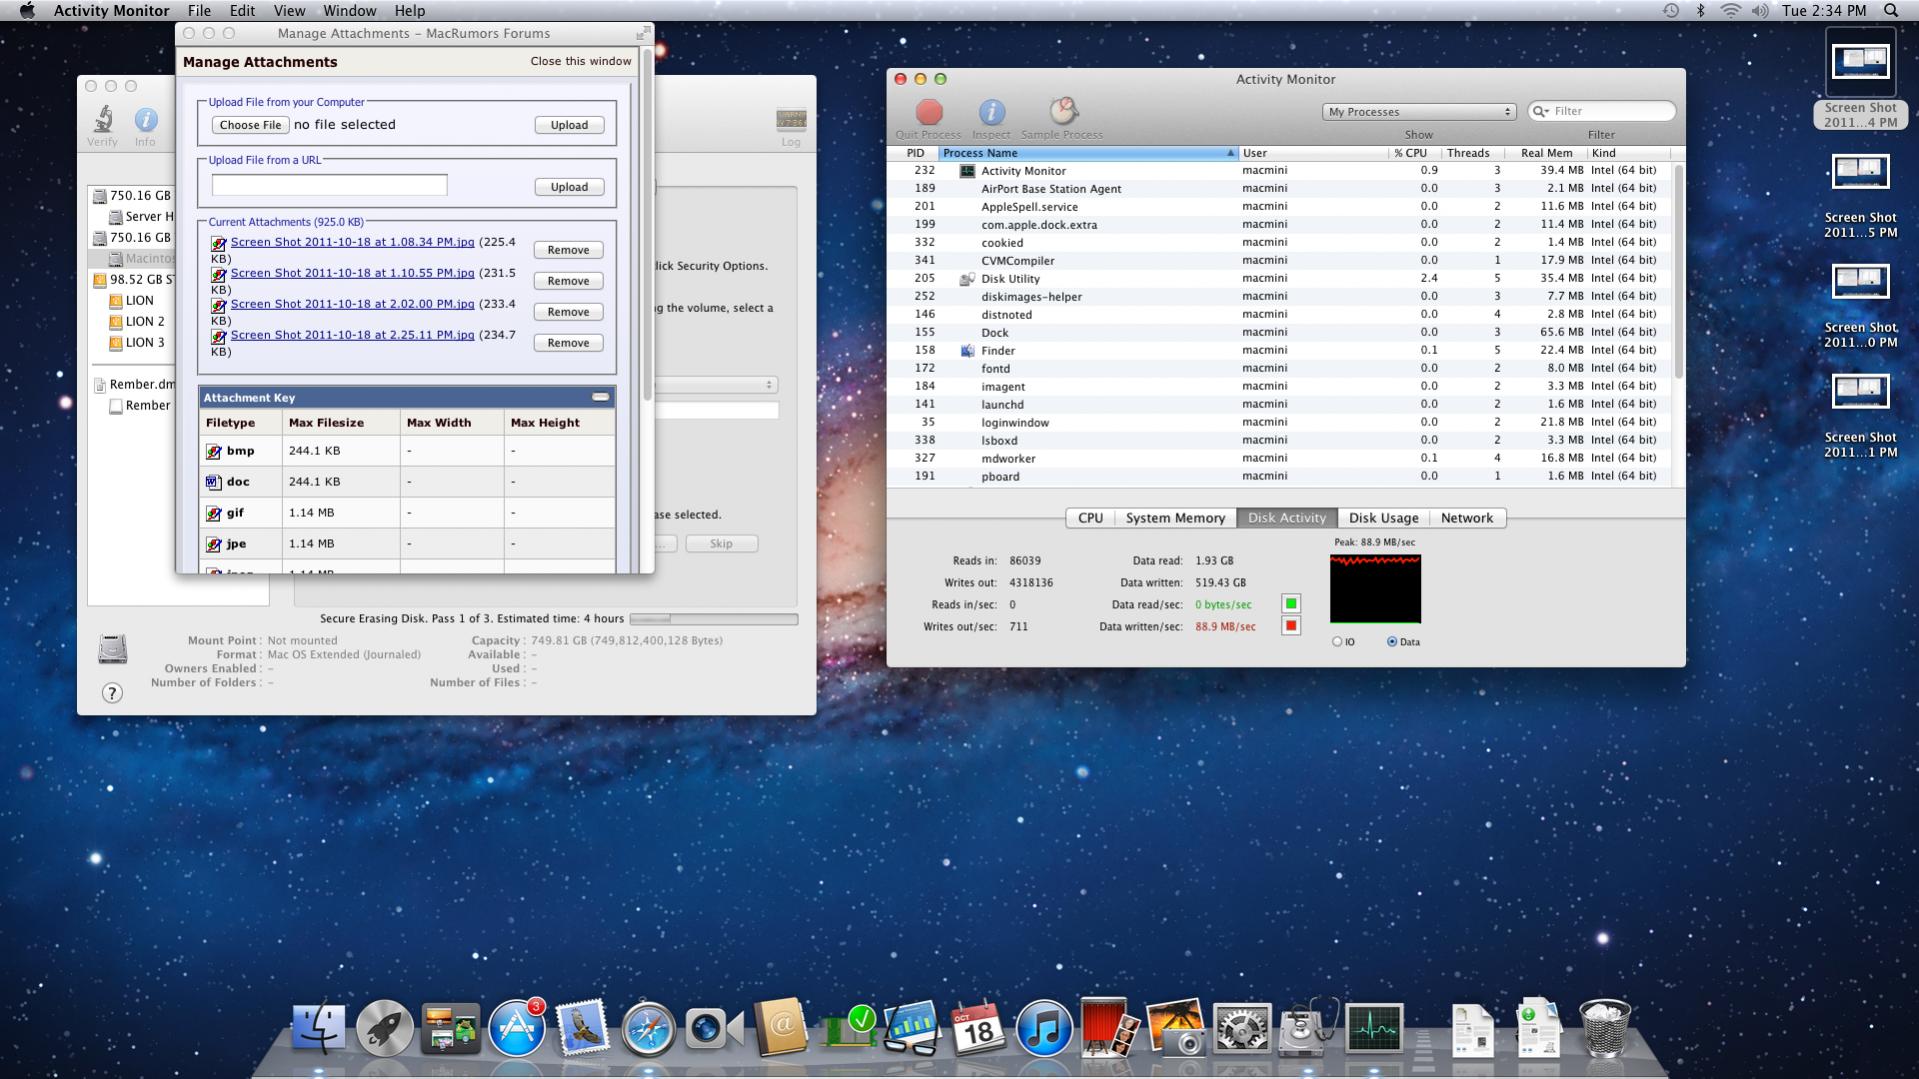Open the Inspect info icon in Activity Monitor
This screenshot has height=1079, width=1919.
pyautogui.click(x=991, y=112)
